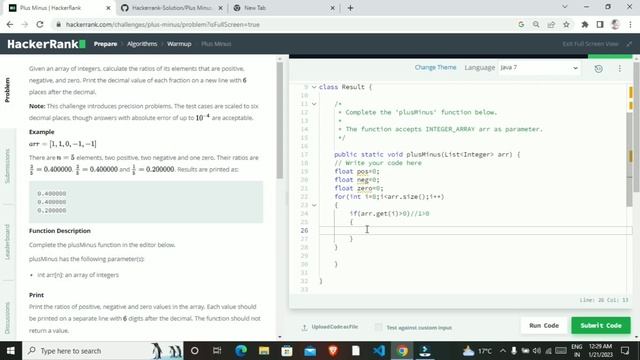
Task: Open the volume control in tray
Action: tap(537, 351)
